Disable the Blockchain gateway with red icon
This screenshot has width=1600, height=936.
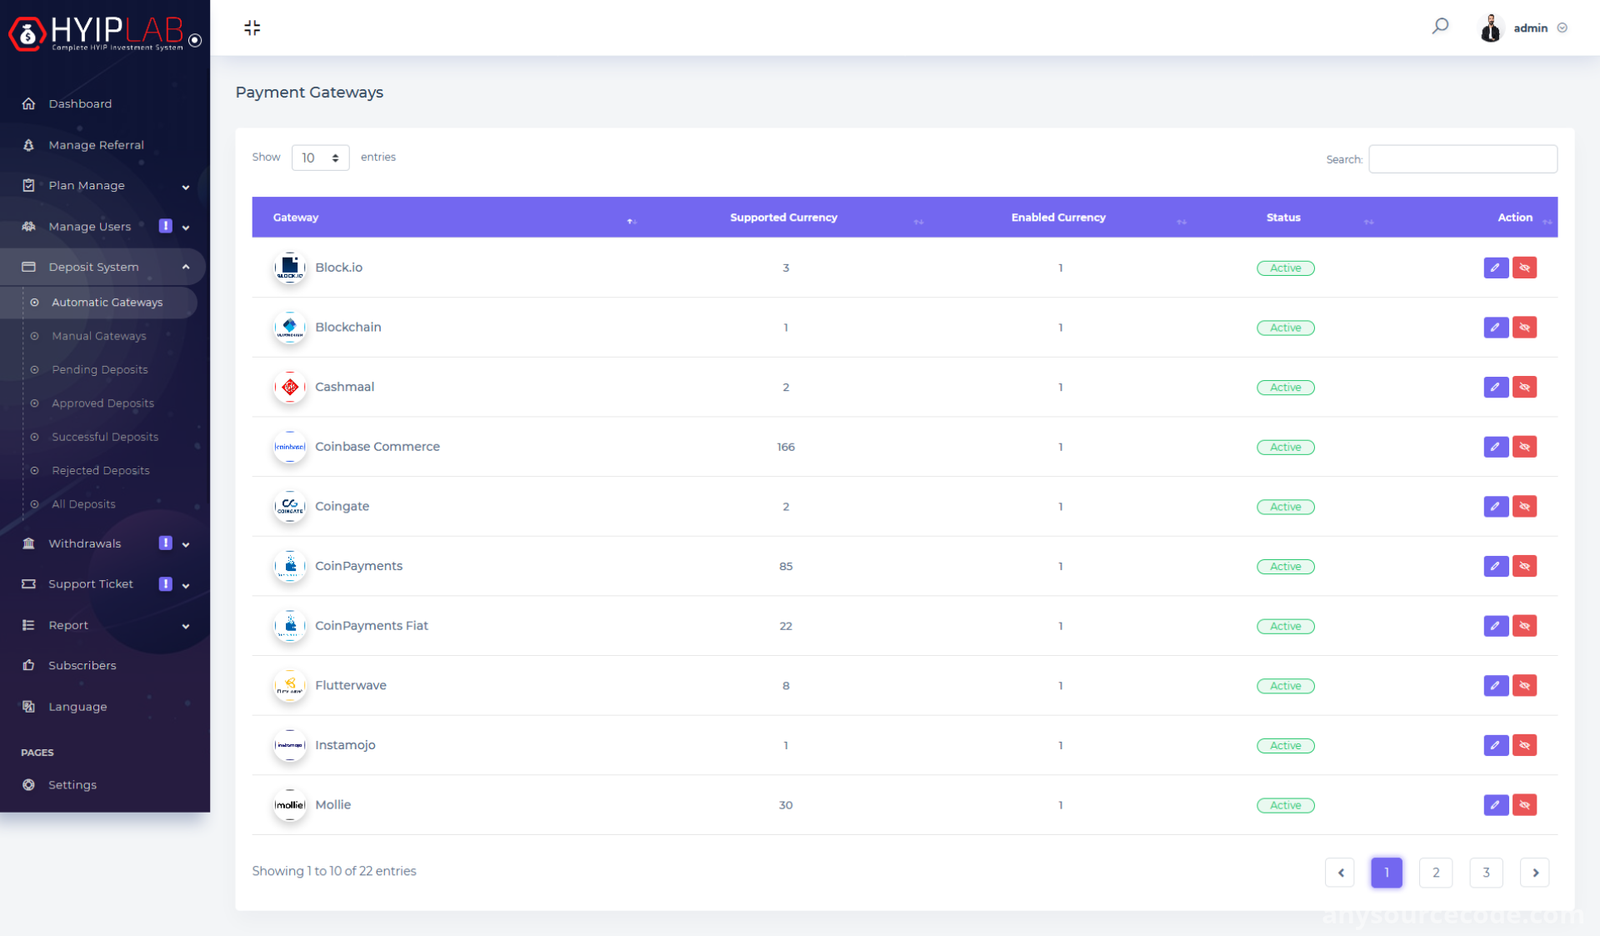tap(1524, 327)
